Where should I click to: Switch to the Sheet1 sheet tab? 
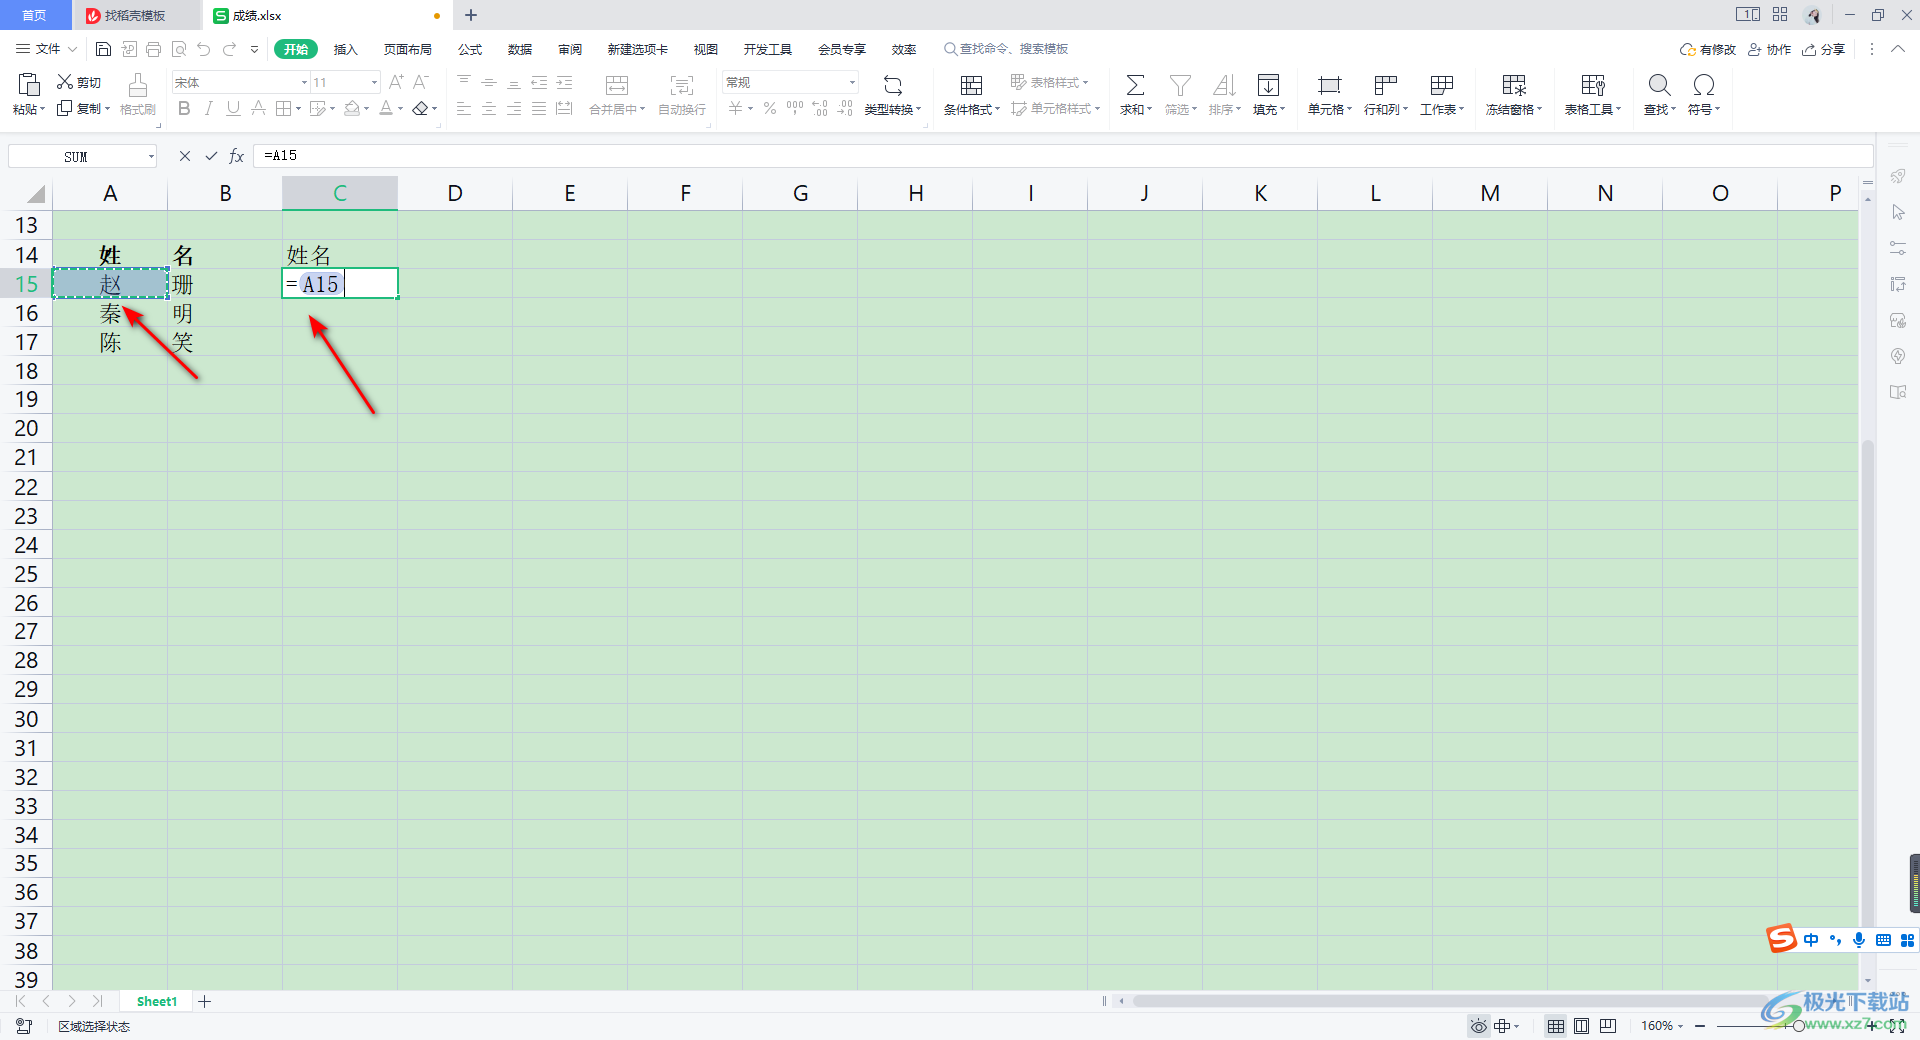pos(157,1001)
